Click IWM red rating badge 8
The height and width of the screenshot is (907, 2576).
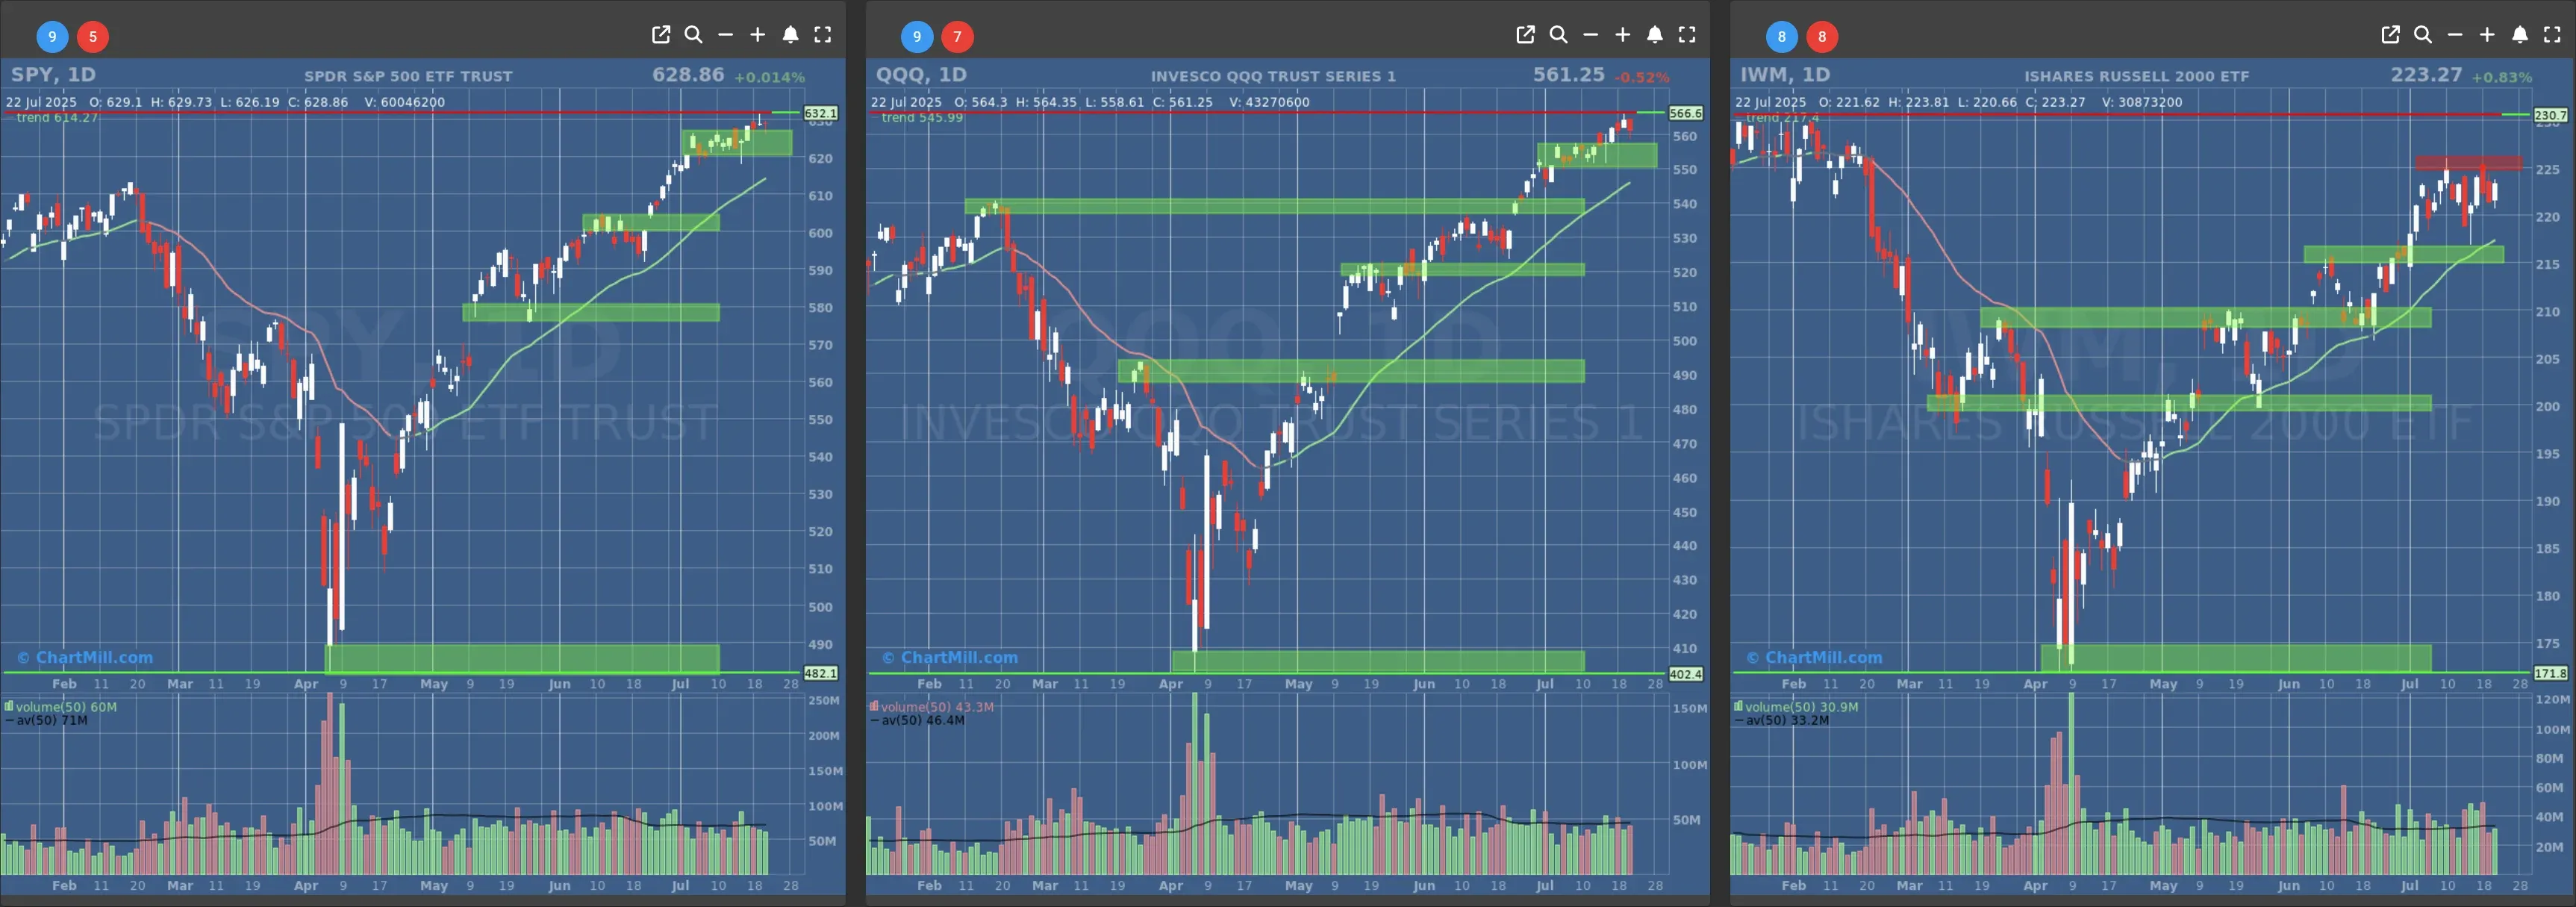coord(1822,37)
